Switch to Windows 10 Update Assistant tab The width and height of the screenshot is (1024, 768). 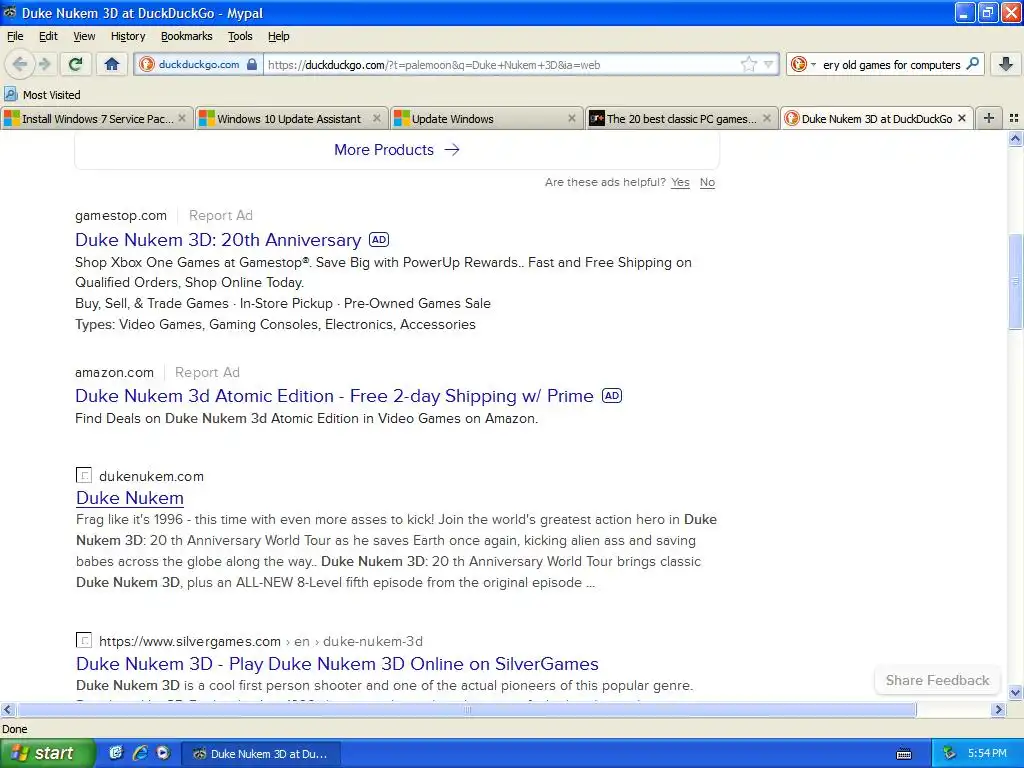(x=291, y=118)
